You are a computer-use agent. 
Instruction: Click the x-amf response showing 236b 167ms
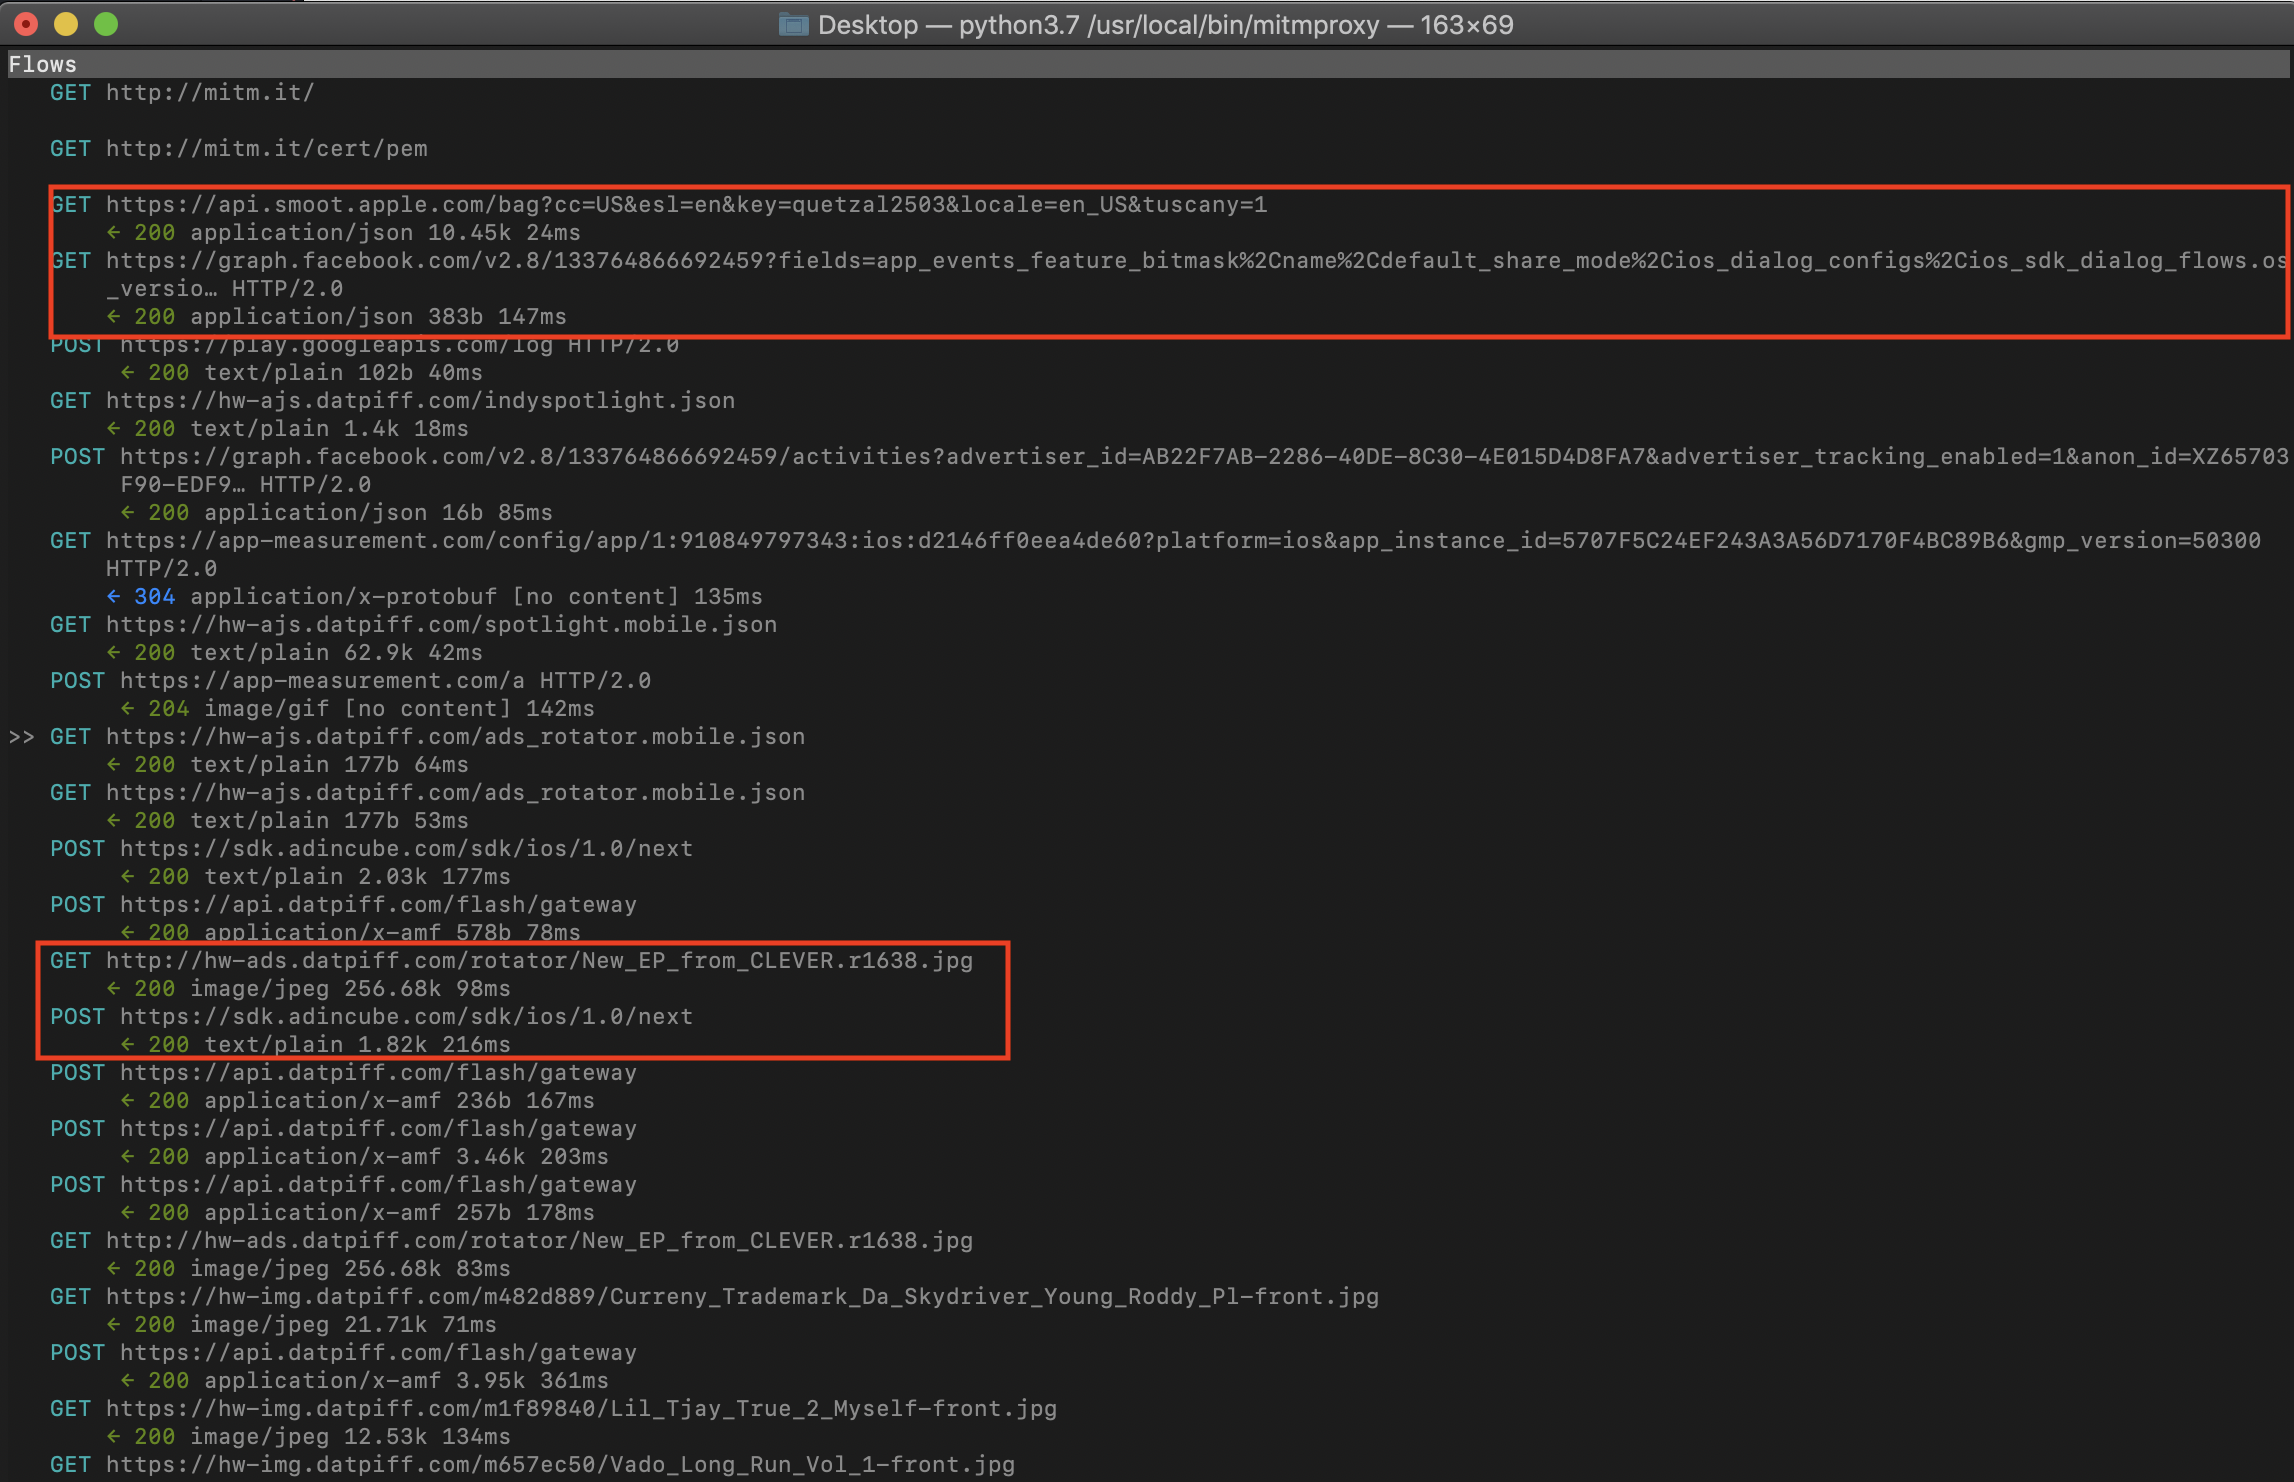(x=357, y=1101)
